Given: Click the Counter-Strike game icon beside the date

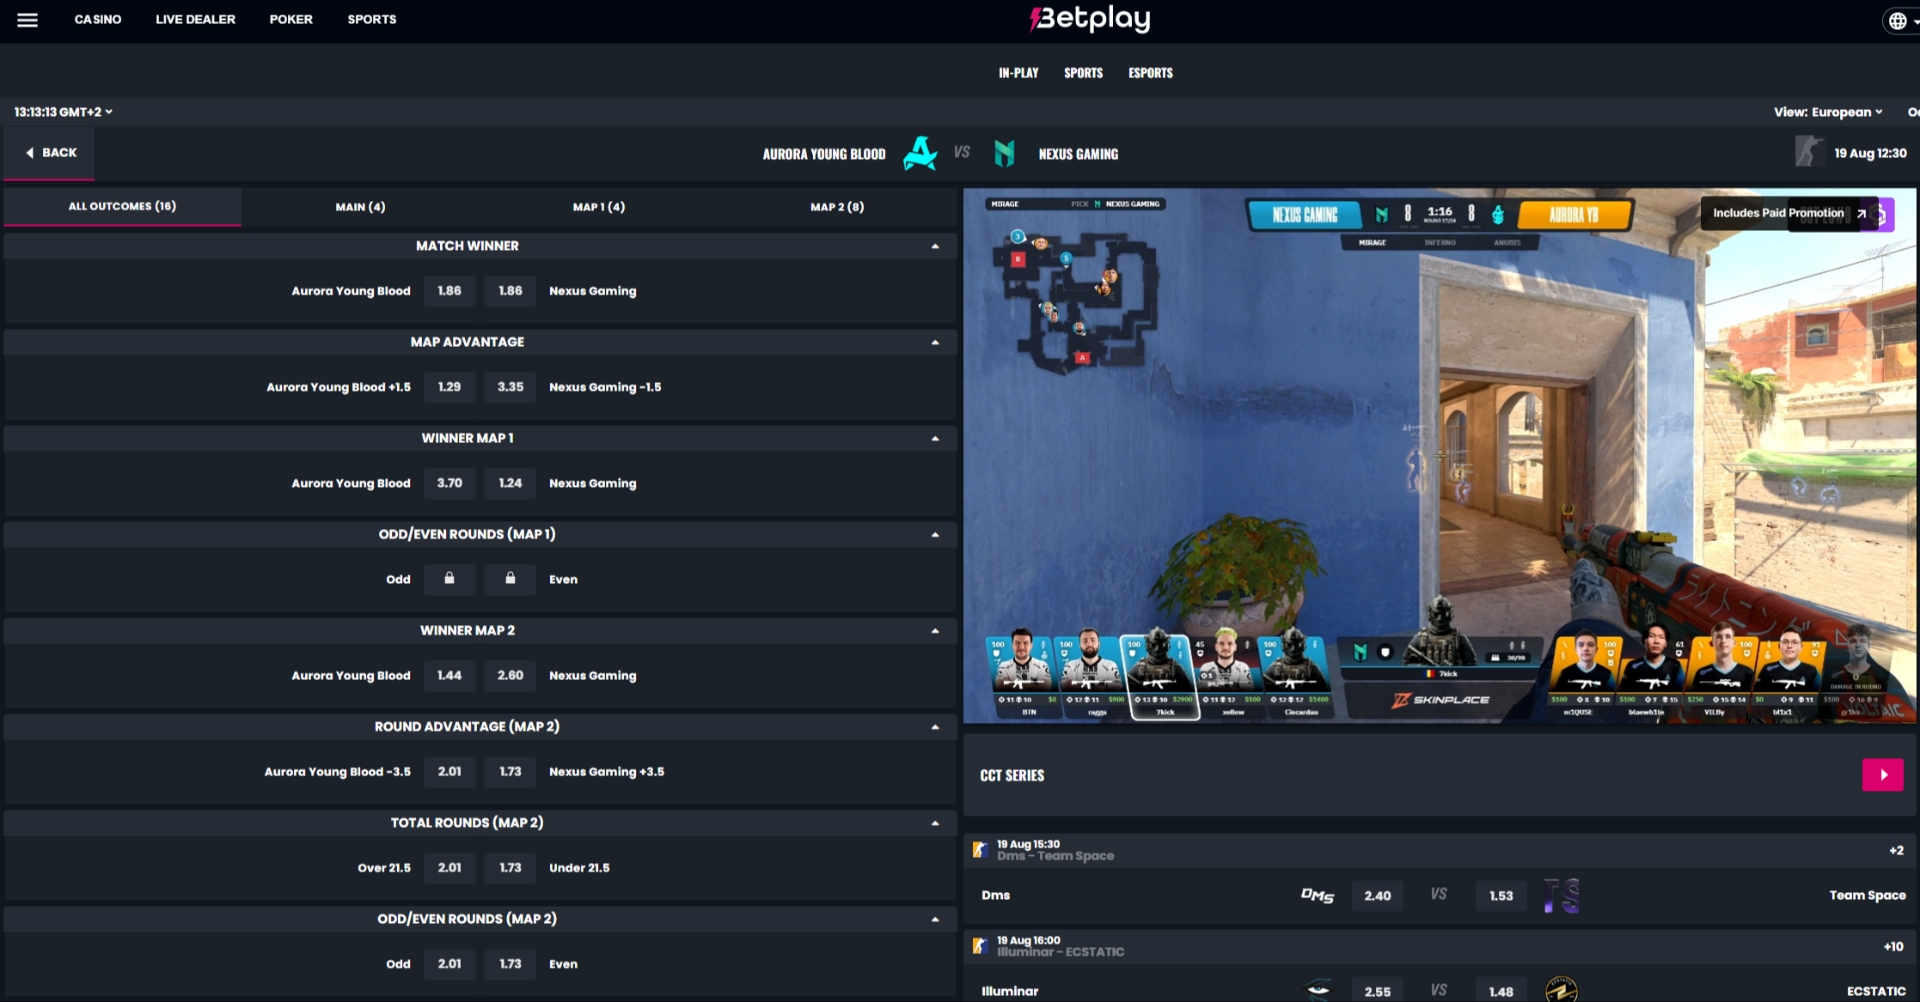Looking at the screenshot, I should (x=1808, y=152).
